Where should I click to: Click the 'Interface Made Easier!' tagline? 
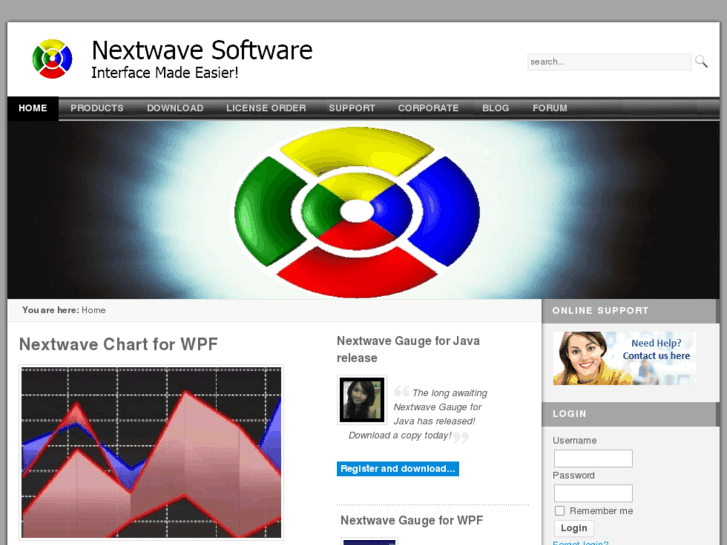165,73
